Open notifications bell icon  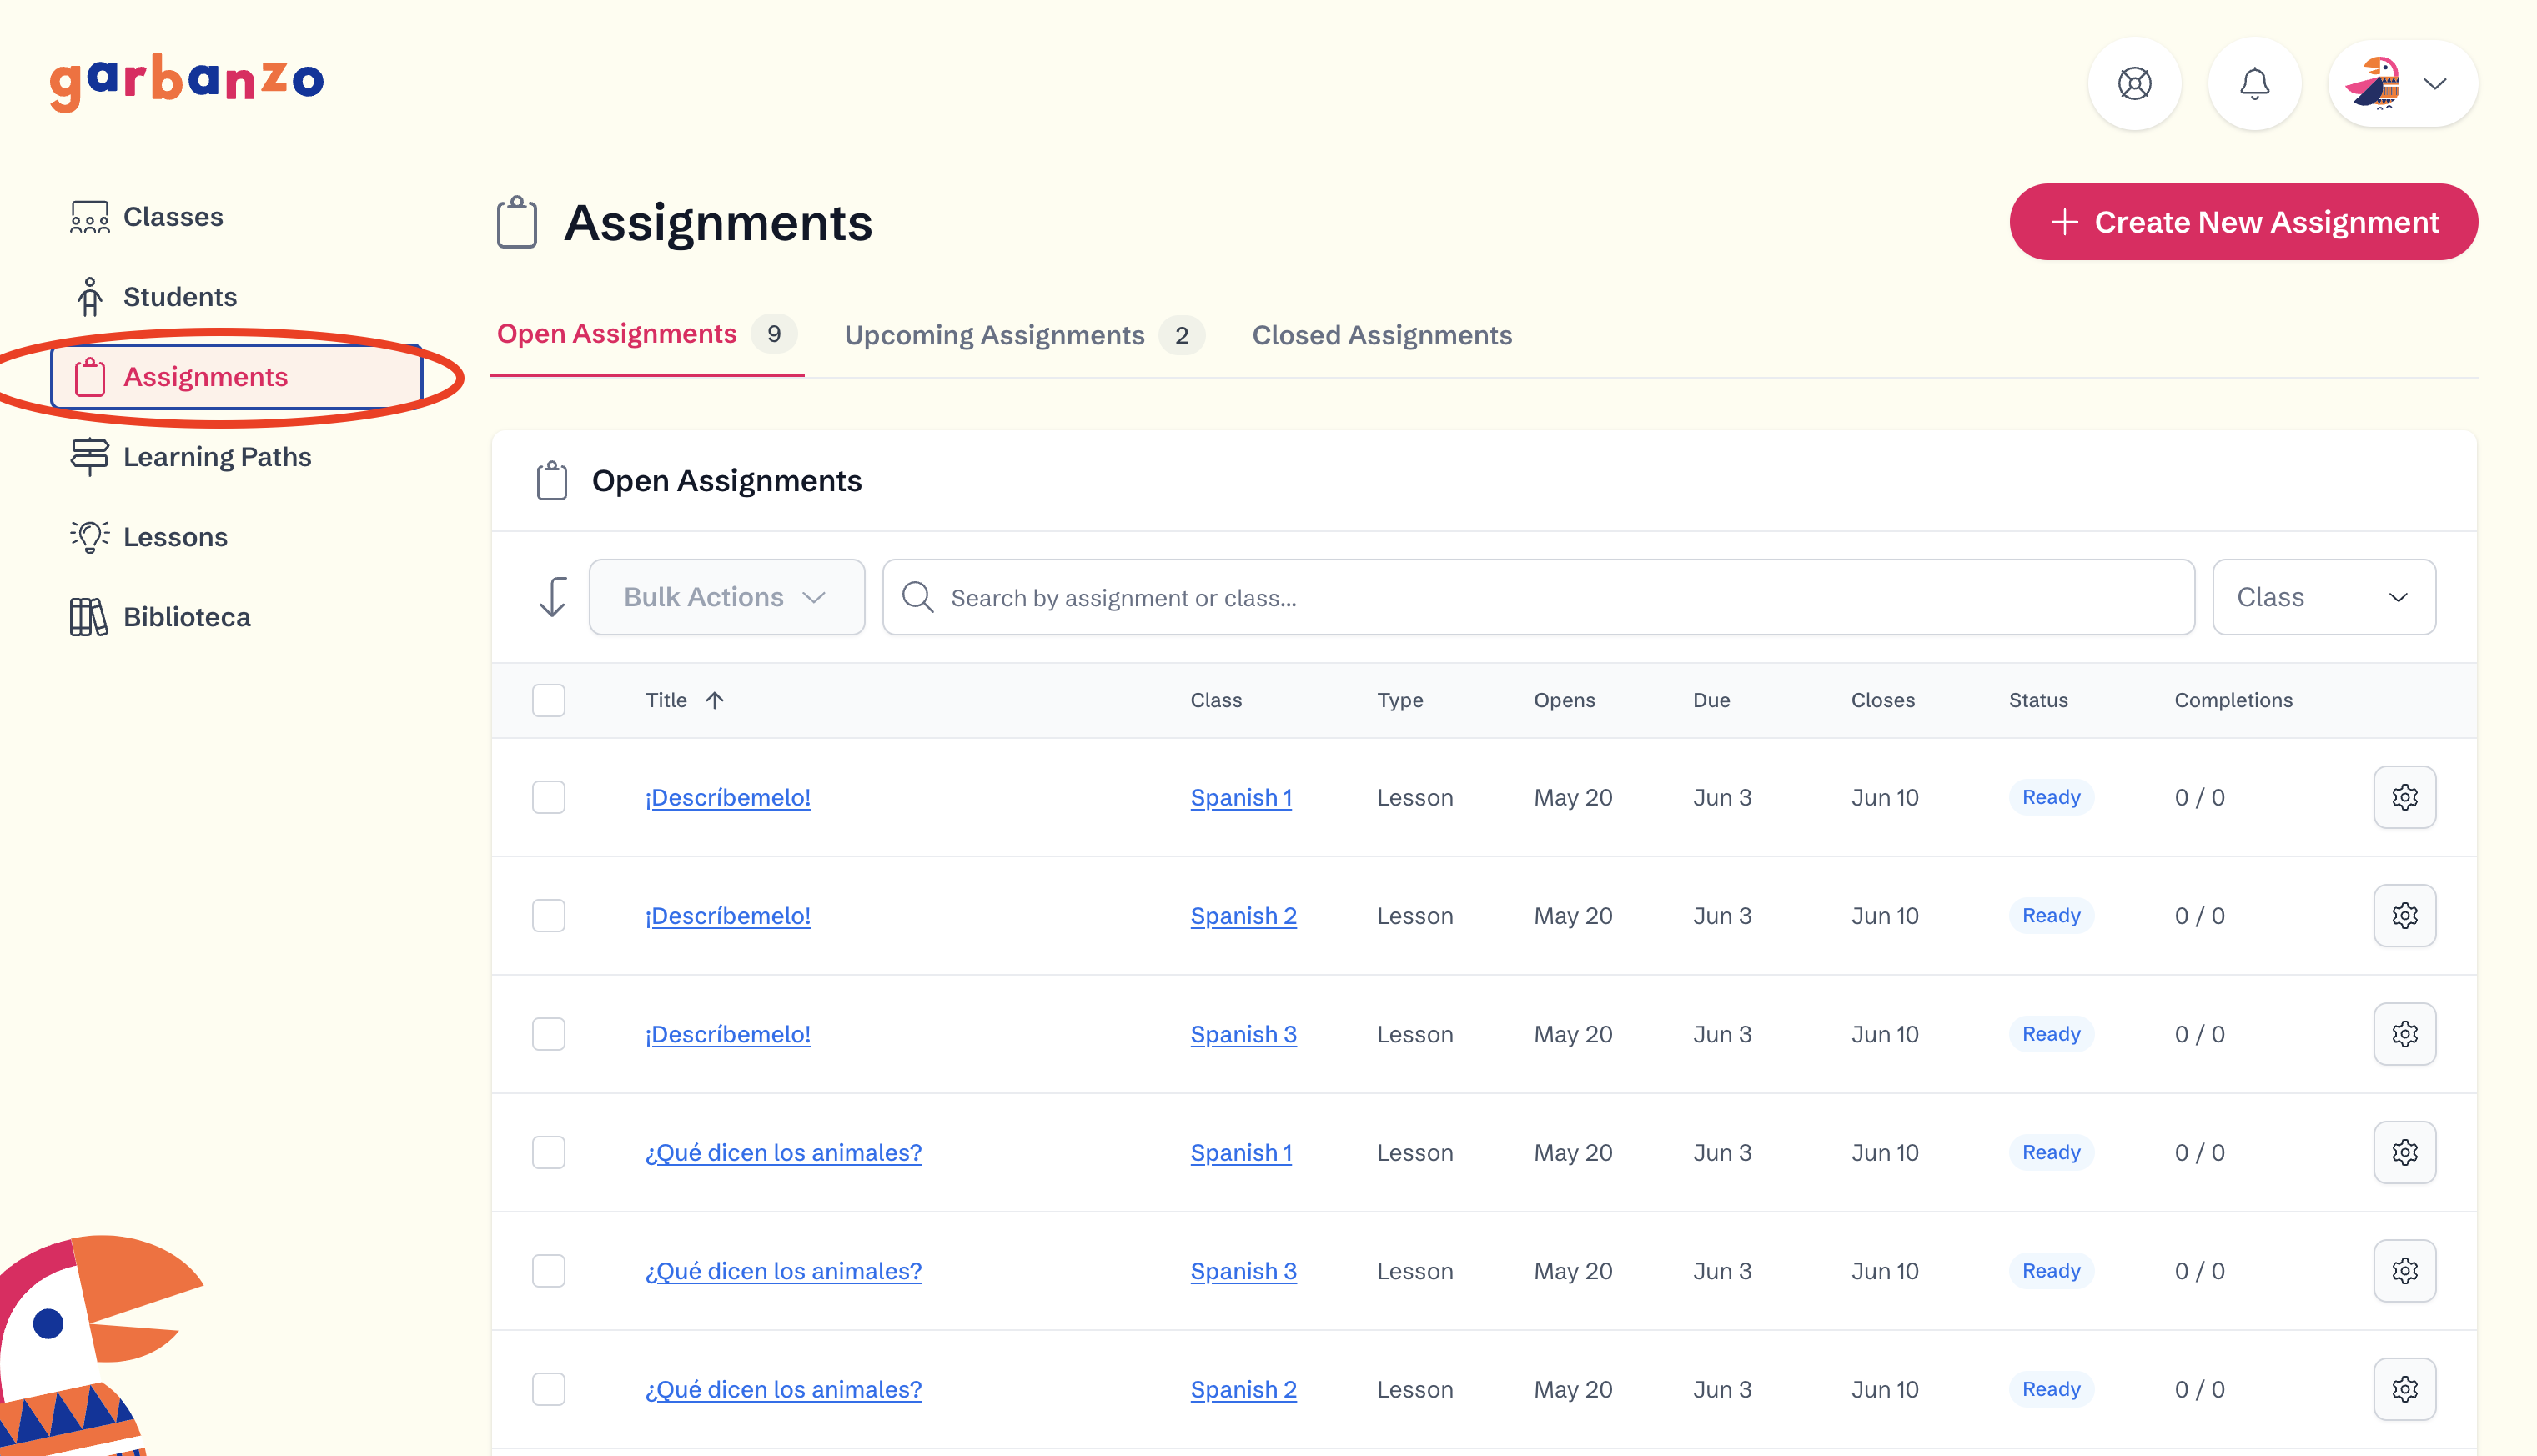[x=2254, y=83]
